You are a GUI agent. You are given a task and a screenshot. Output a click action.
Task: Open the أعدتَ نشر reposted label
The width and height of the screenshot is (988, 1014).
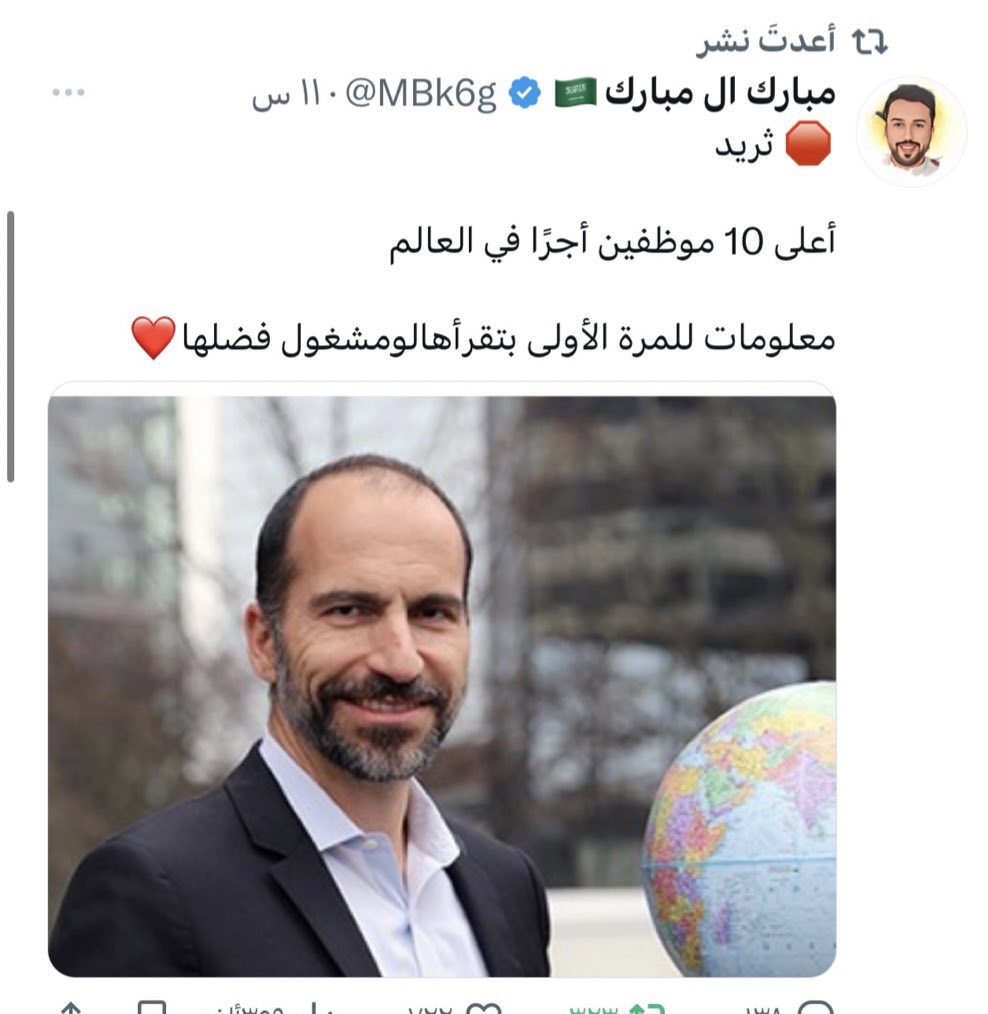[766, 41]
